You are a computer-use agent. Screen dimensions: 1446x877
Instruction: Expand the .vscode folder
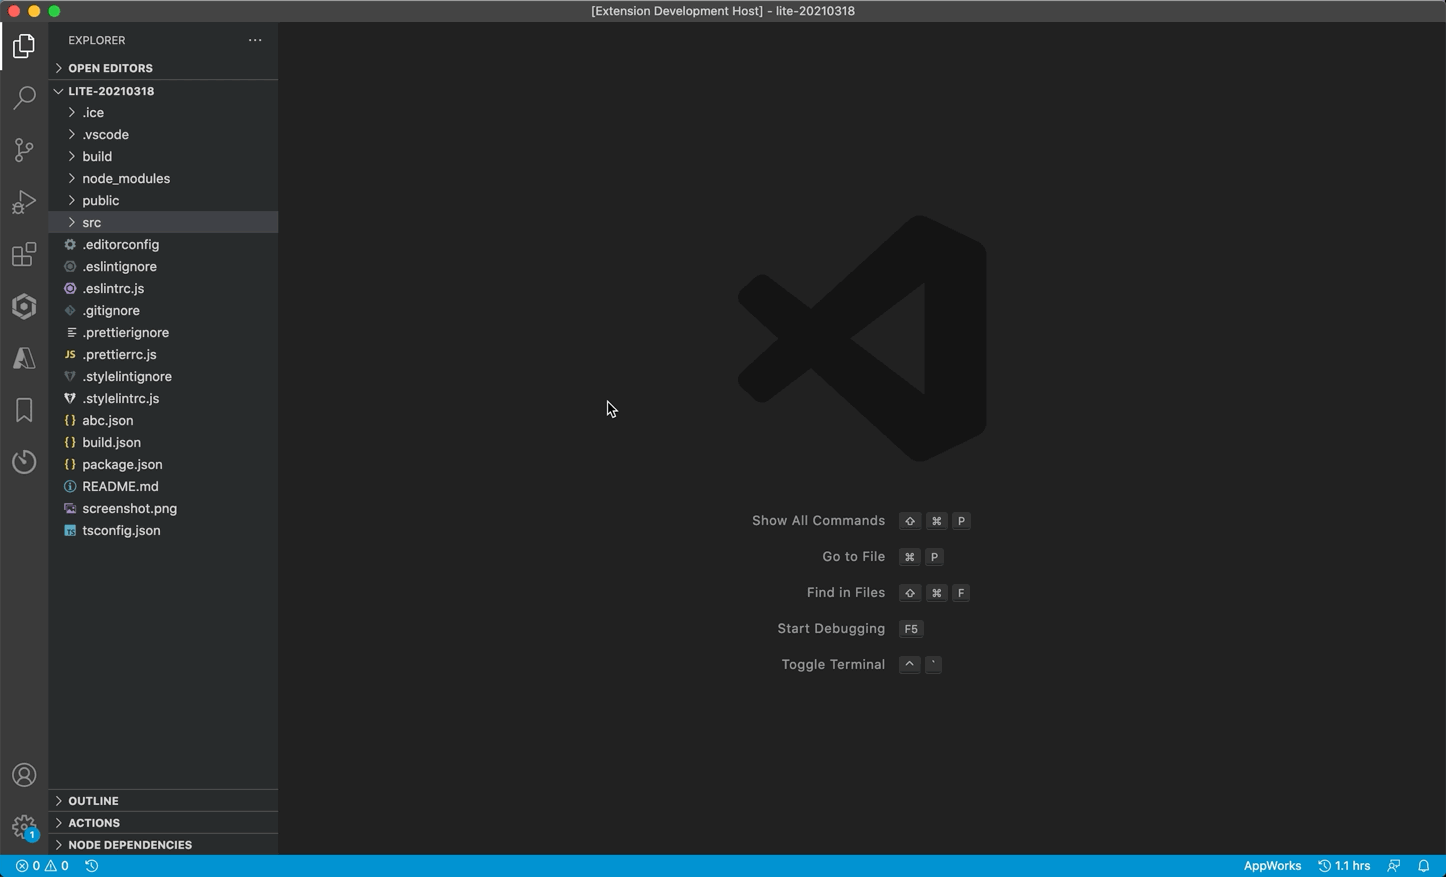point(163,135)
